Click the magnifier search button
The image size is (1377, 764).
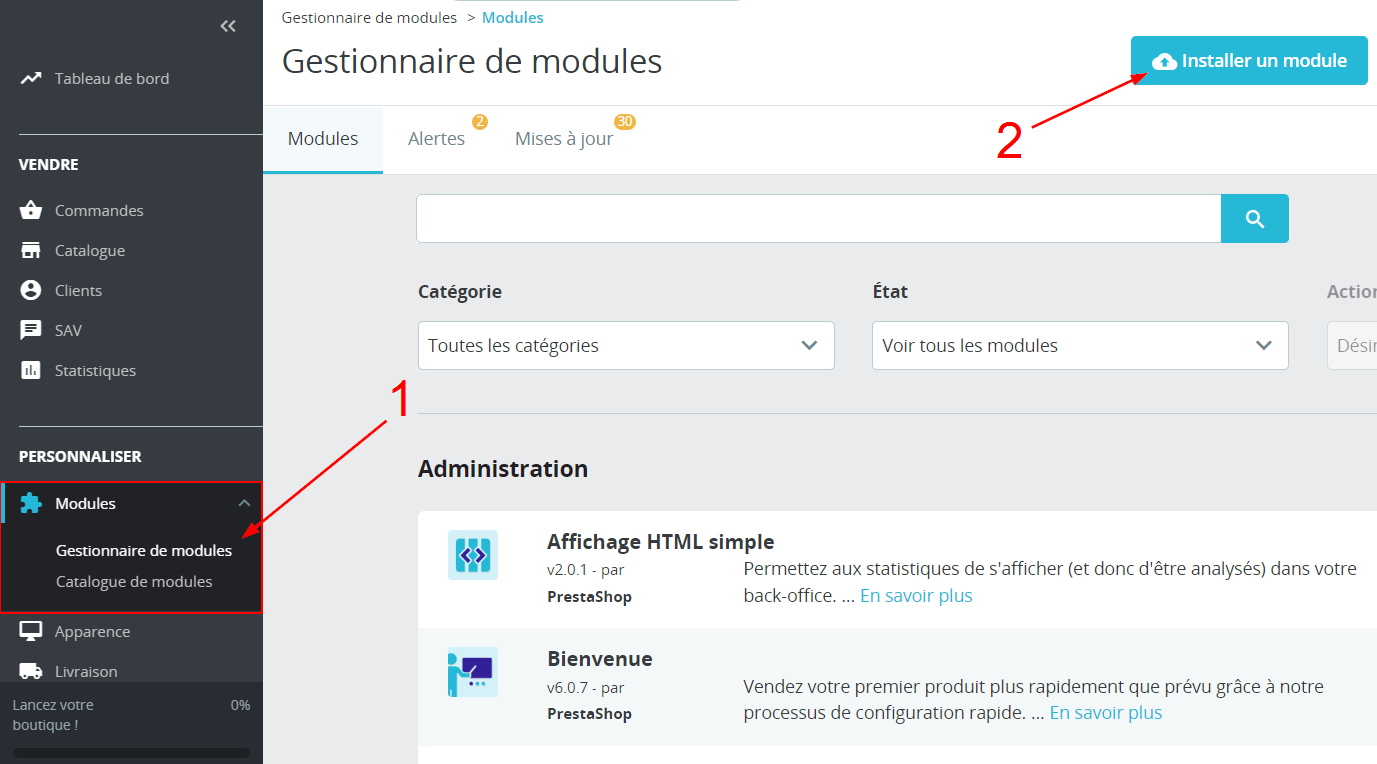click(x=1254, y=219)
